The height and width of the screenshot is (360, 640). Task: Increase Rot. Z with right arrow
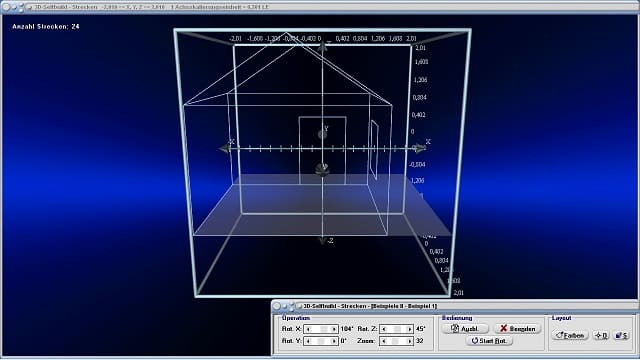coord(410,329)
